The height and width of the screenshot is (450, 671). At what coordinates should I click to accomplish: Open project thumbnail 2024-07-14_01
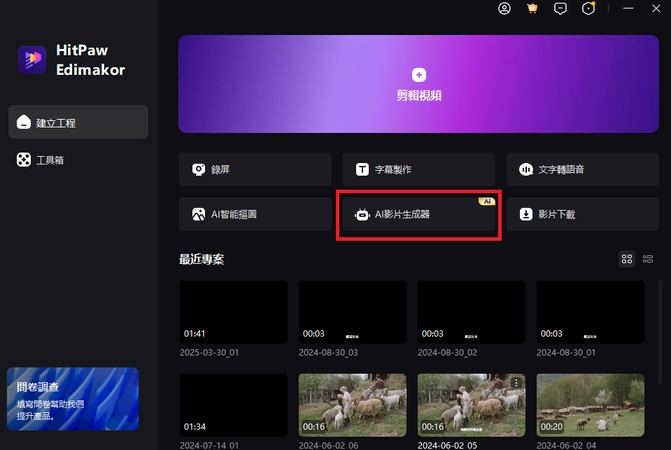(233, 405)
